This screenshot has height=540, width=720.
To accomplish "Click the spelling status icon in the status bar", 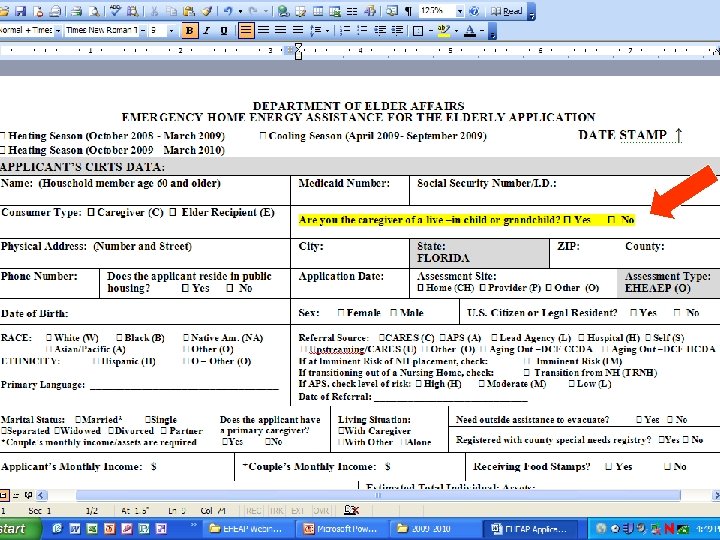I will pyautogui.click(x=351, y=510).
